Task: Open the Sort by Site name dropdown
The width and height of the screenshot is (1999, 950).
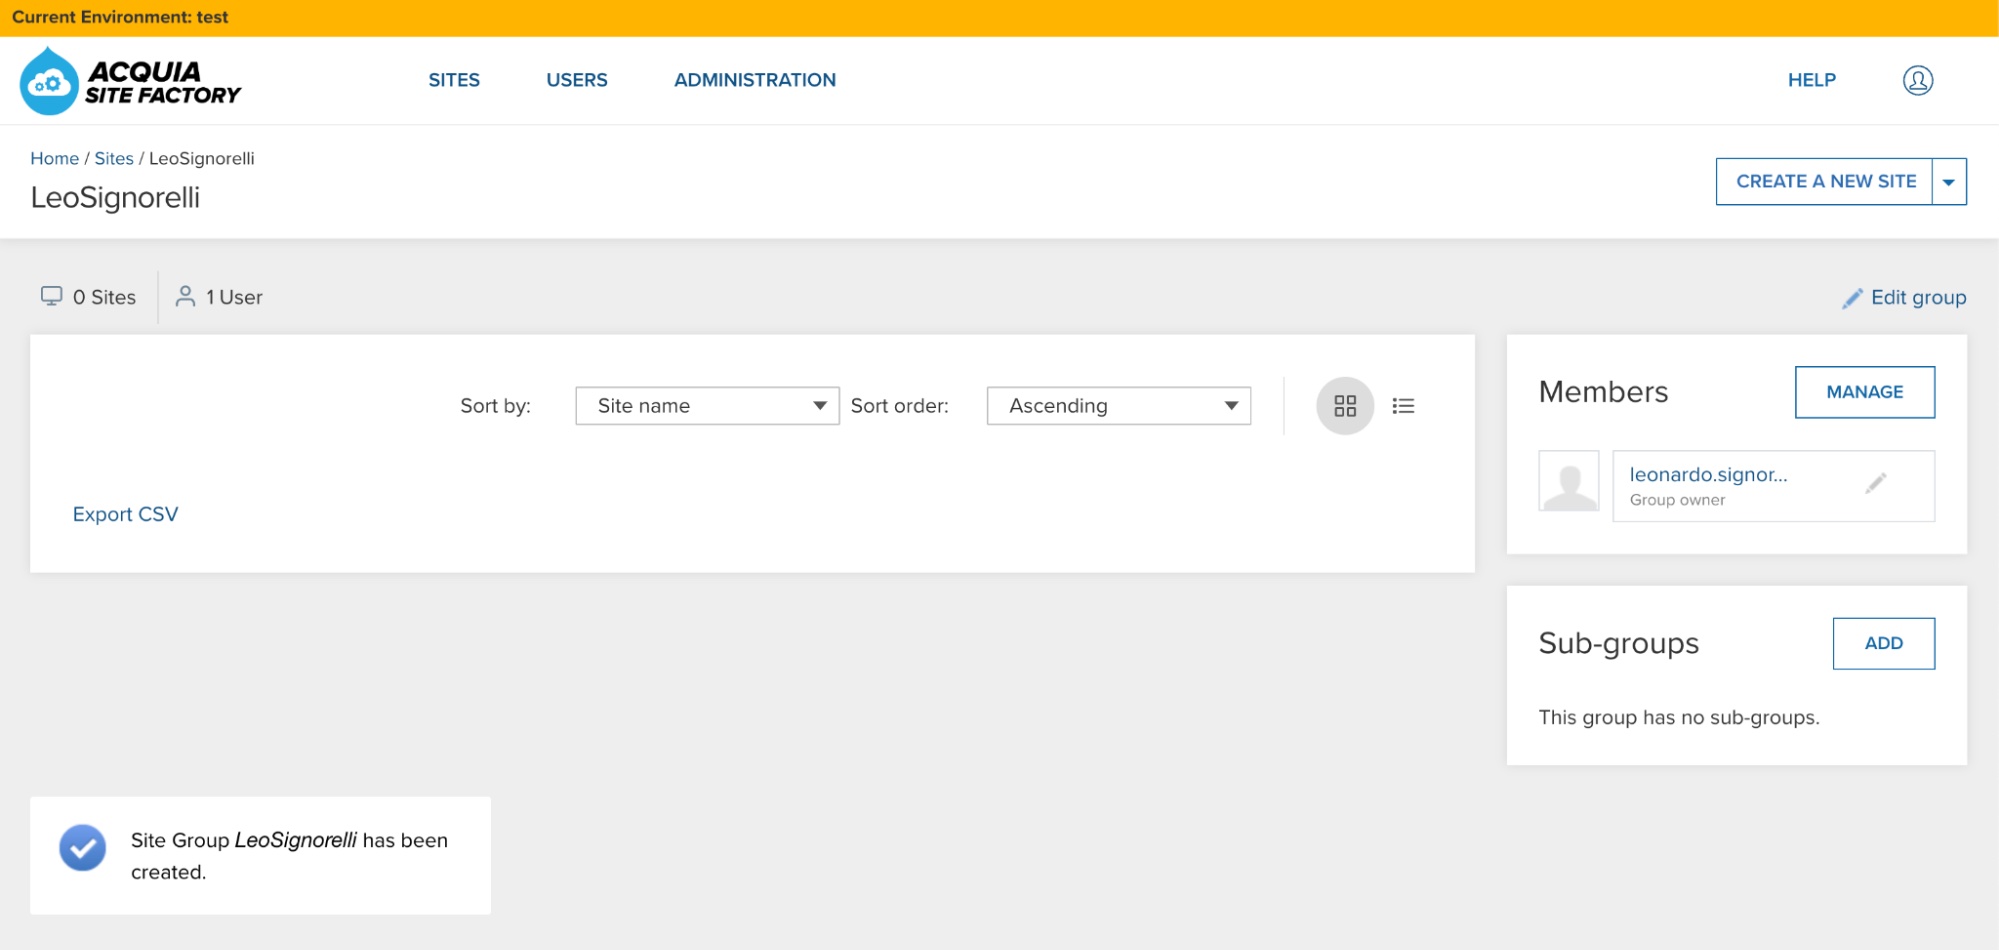Action: [707, 406]
